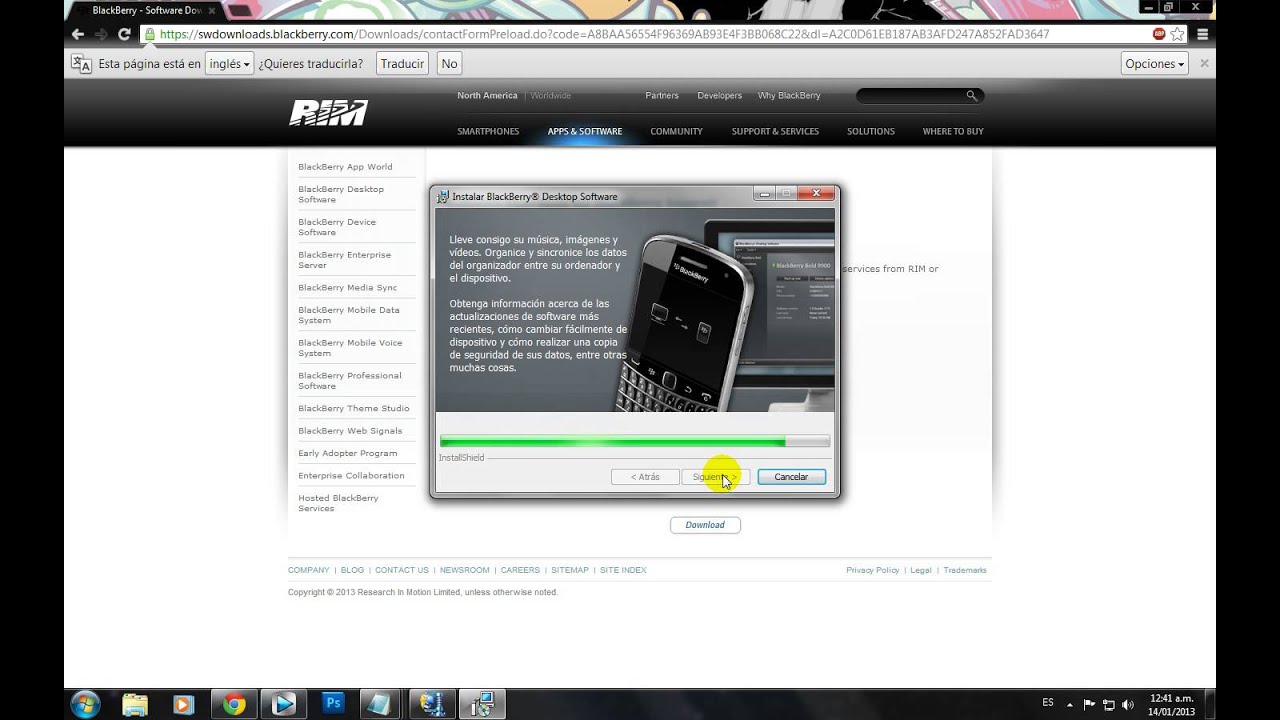Viewport: 1280px width, 720px height.
Task: Open the WHERE TO BUY menu
Action: (953, 131)
